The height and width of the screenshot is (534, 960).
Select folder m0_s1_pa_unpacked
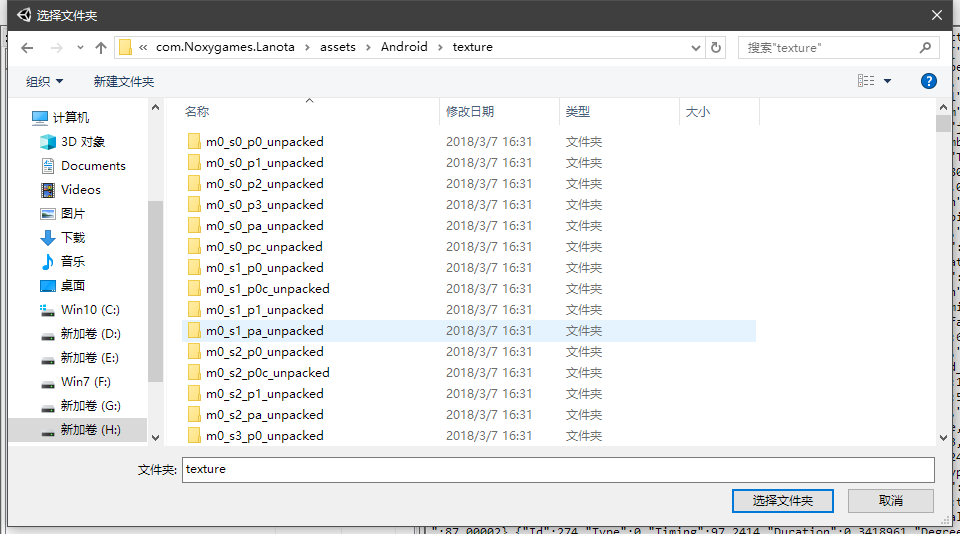pos(469,331)
